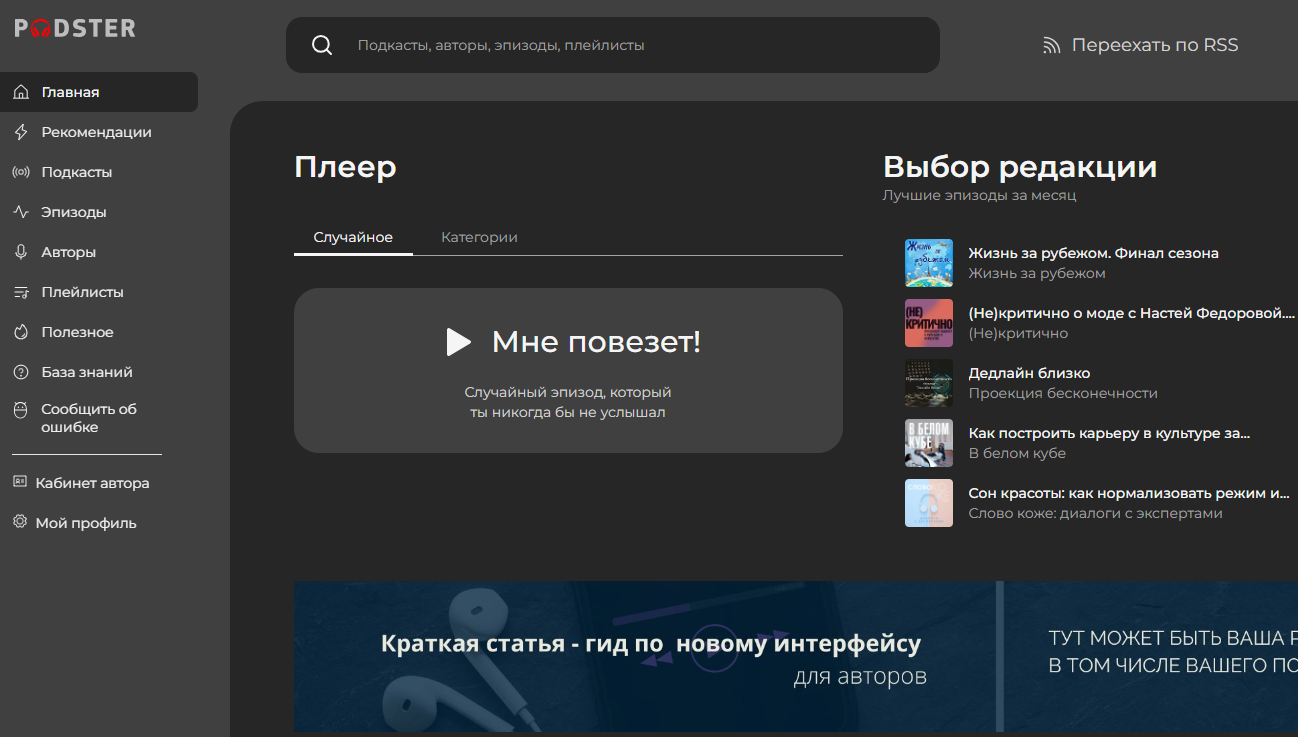Viewport: 1298px width, 737px height.
Task: Click podcast name (Не)критично under second episode
Action: [x=1018, y=333]
